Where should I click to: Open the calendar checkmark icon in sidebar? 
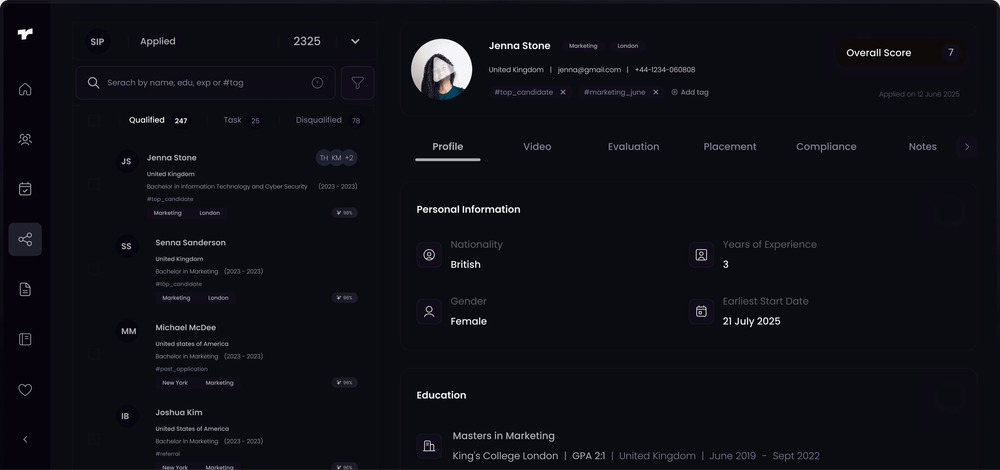(25, 189)
